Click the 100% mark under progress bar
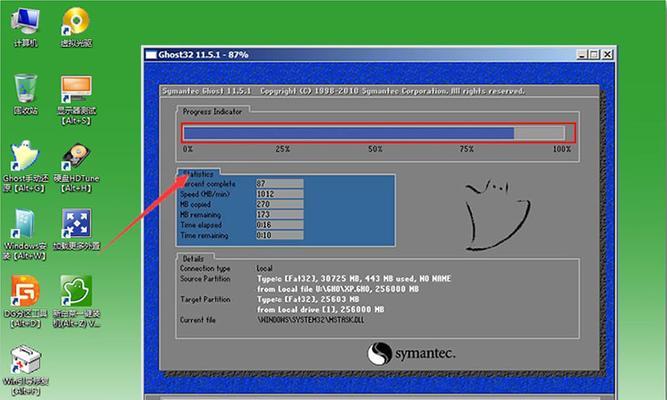 coord(562,149)
